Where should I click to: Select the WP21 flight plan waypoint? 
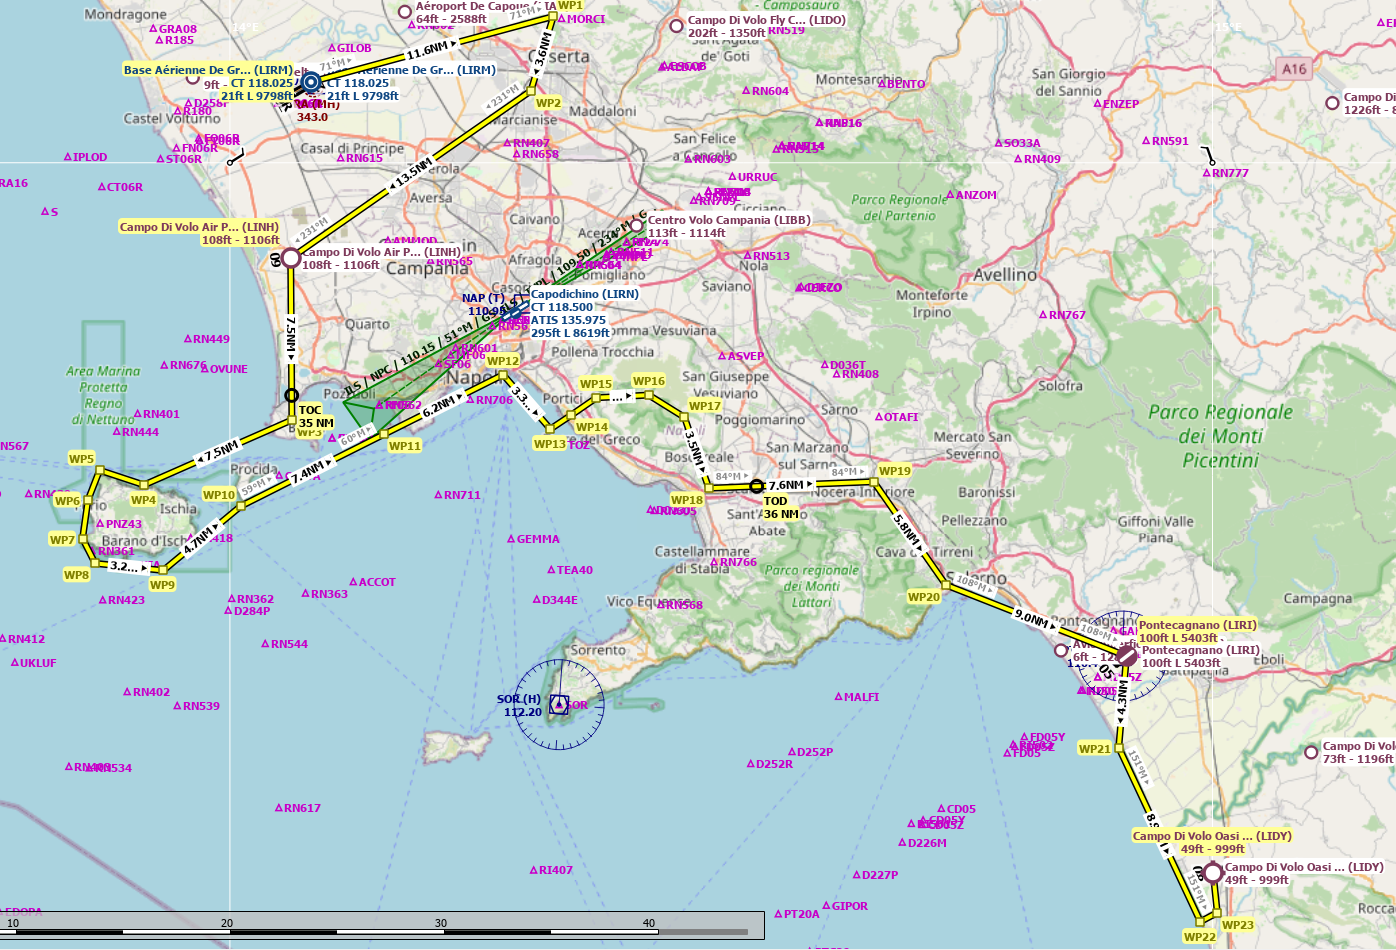coord(1119,748)
